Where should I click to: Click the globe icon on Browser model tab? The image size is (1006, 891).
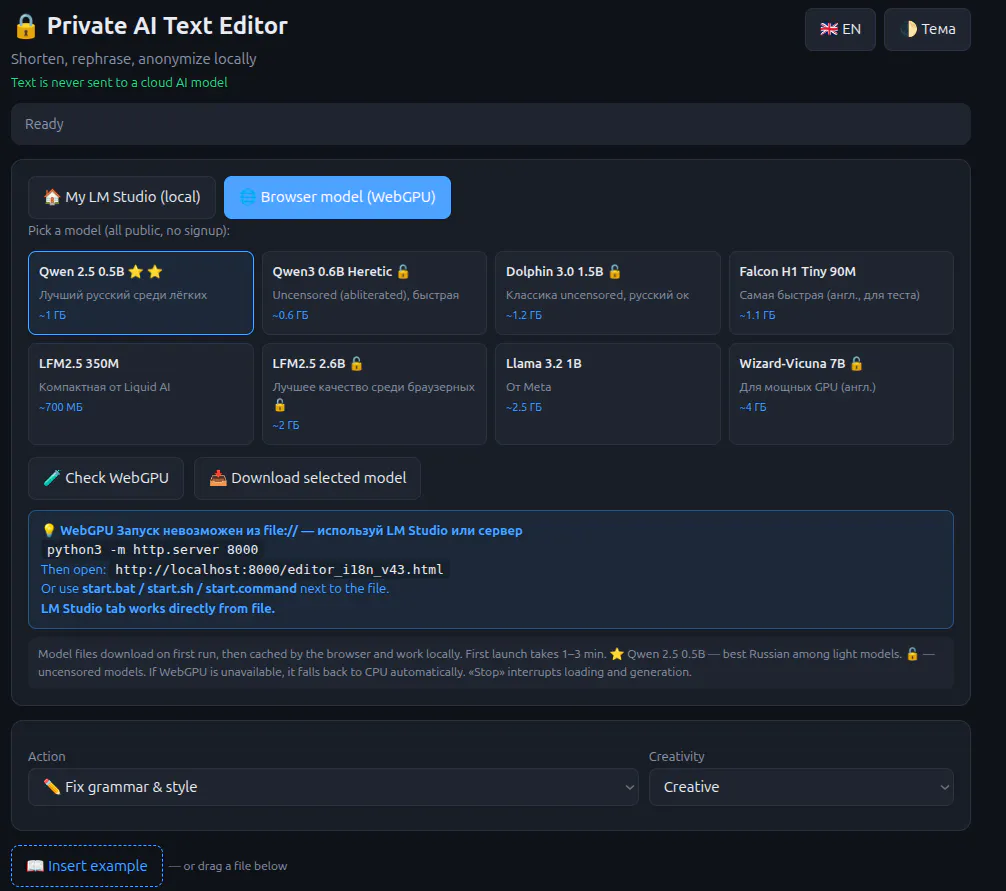pos(248,197)
